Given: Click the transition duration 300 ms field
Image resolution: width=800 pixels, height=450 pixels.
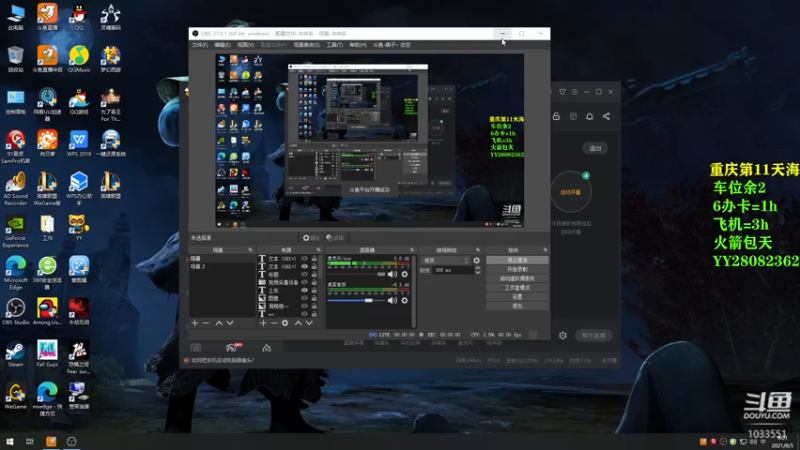Looking at the screenshot, I should click(453, 270).
